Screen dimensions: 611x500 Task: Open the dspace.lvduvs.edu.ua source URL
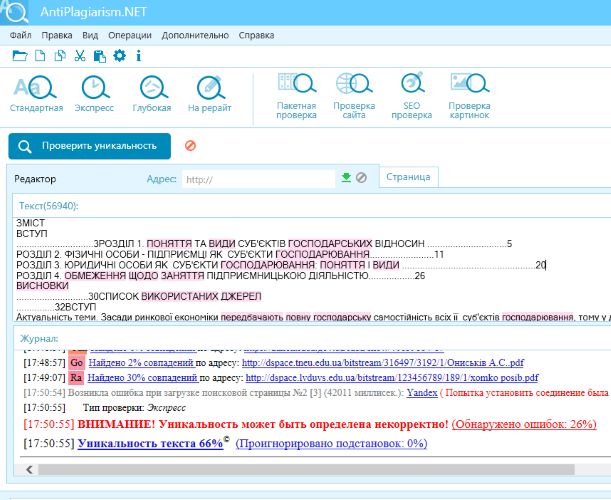pos(392,378)
